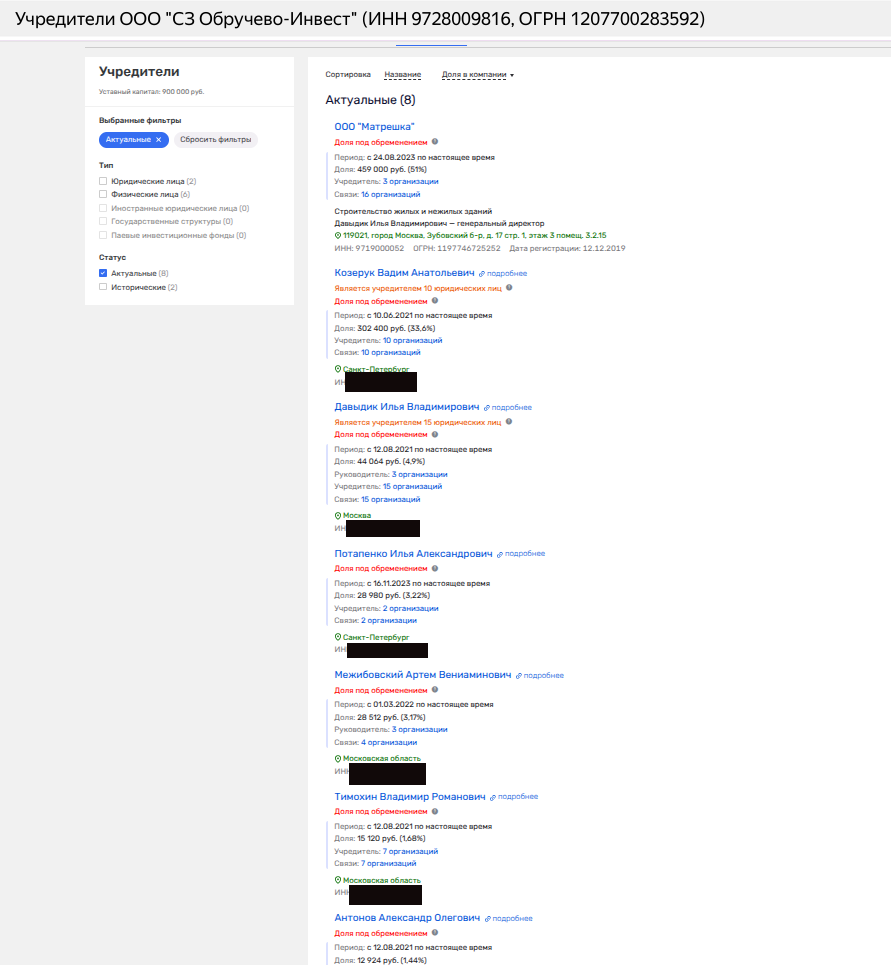891x965 pixels.
Task: Open the ООО "Матрешка" company link
Action: coord(374,127)
